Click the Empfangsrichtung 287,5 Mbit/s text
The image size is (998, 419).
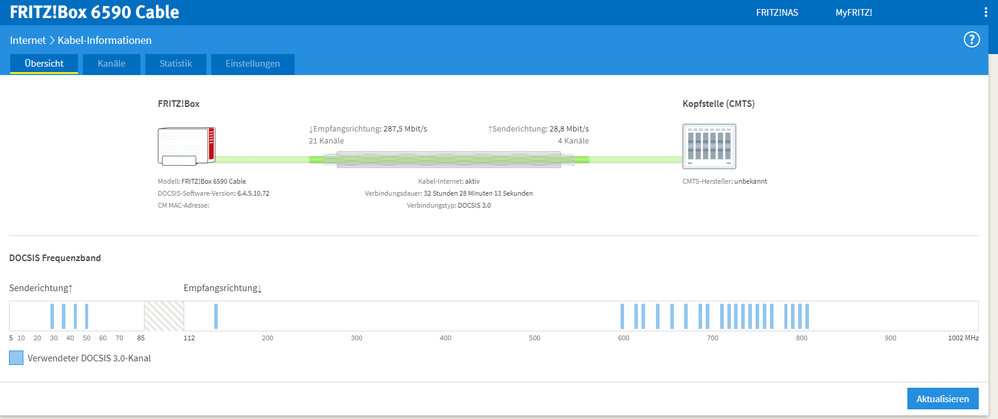tap(367, 129)
